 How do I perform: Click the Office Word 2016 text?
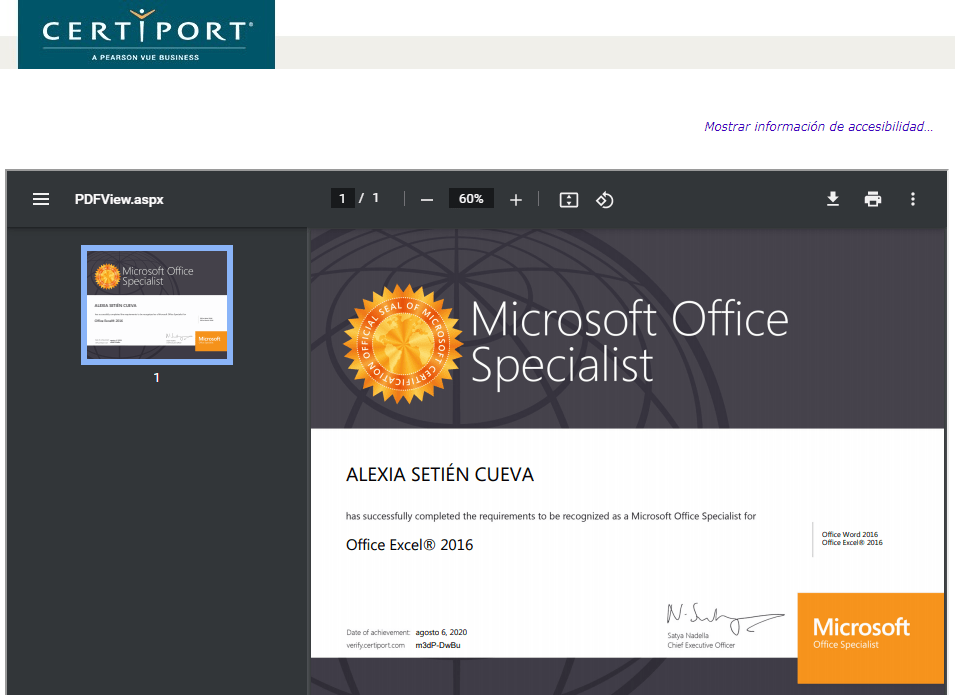(x=850, y=534)
